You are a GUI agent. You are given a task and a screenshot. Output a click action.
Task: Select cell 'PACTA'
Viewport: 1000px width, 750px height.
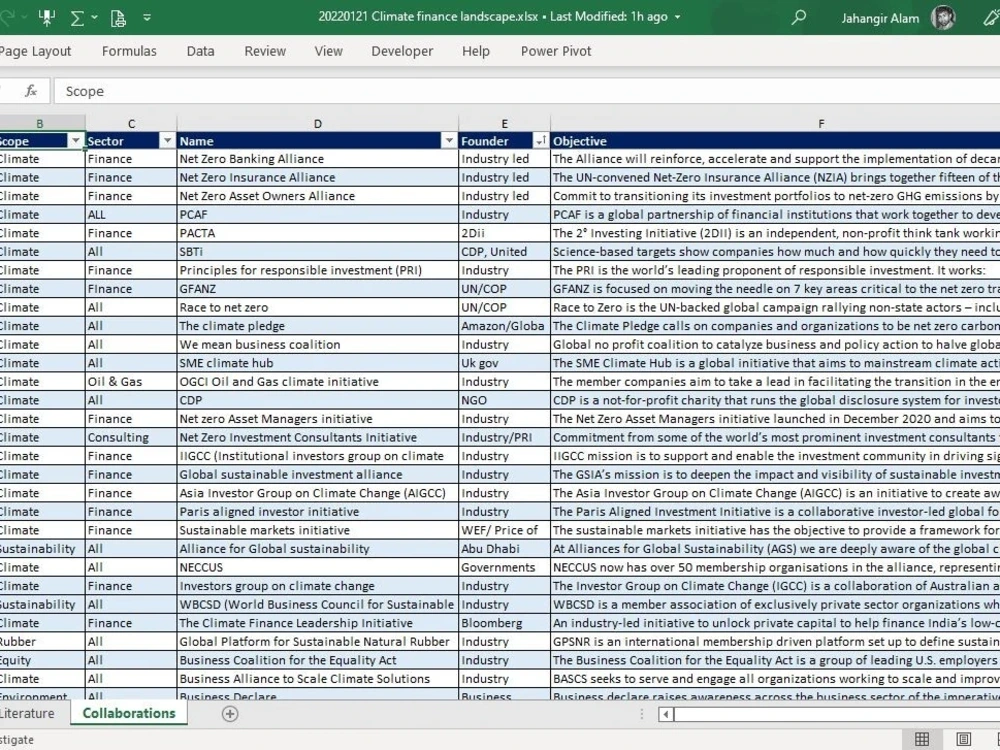pos(318,233)
